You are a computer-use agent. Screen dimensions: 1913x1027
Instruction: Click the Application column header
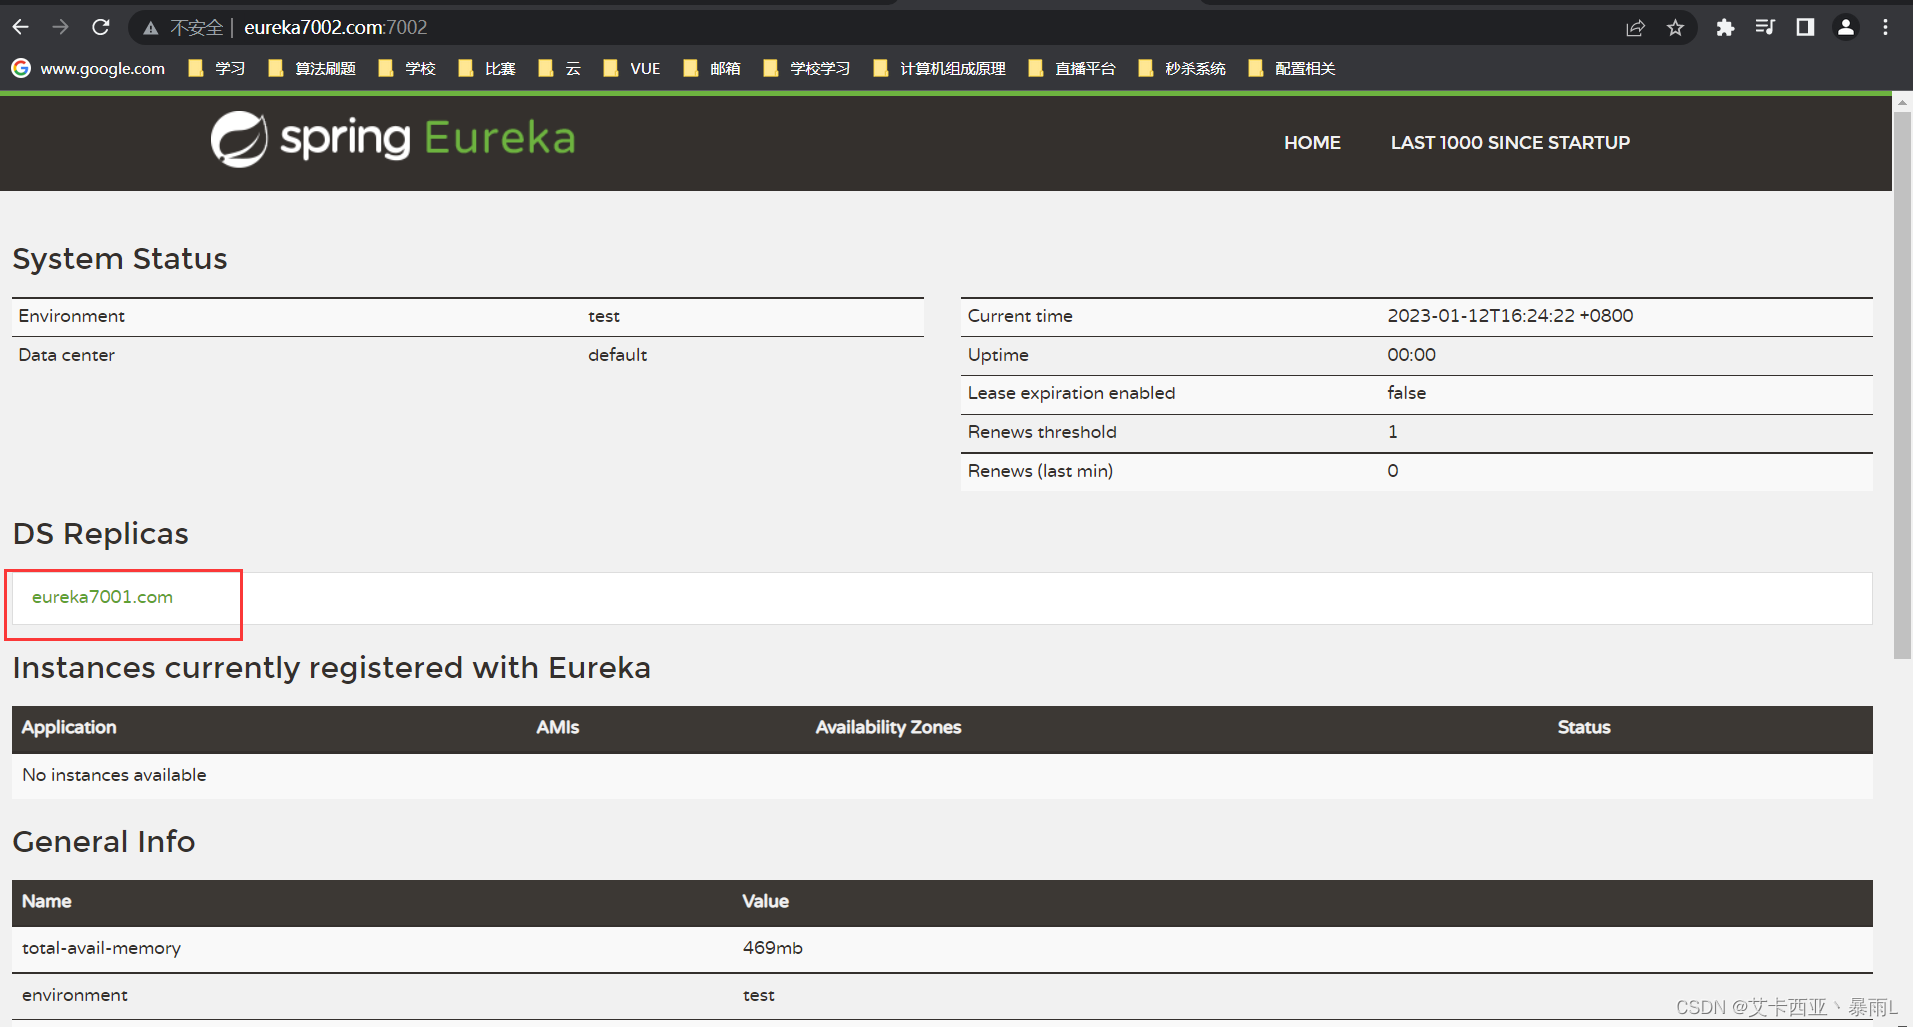click(x=69, y=727)
